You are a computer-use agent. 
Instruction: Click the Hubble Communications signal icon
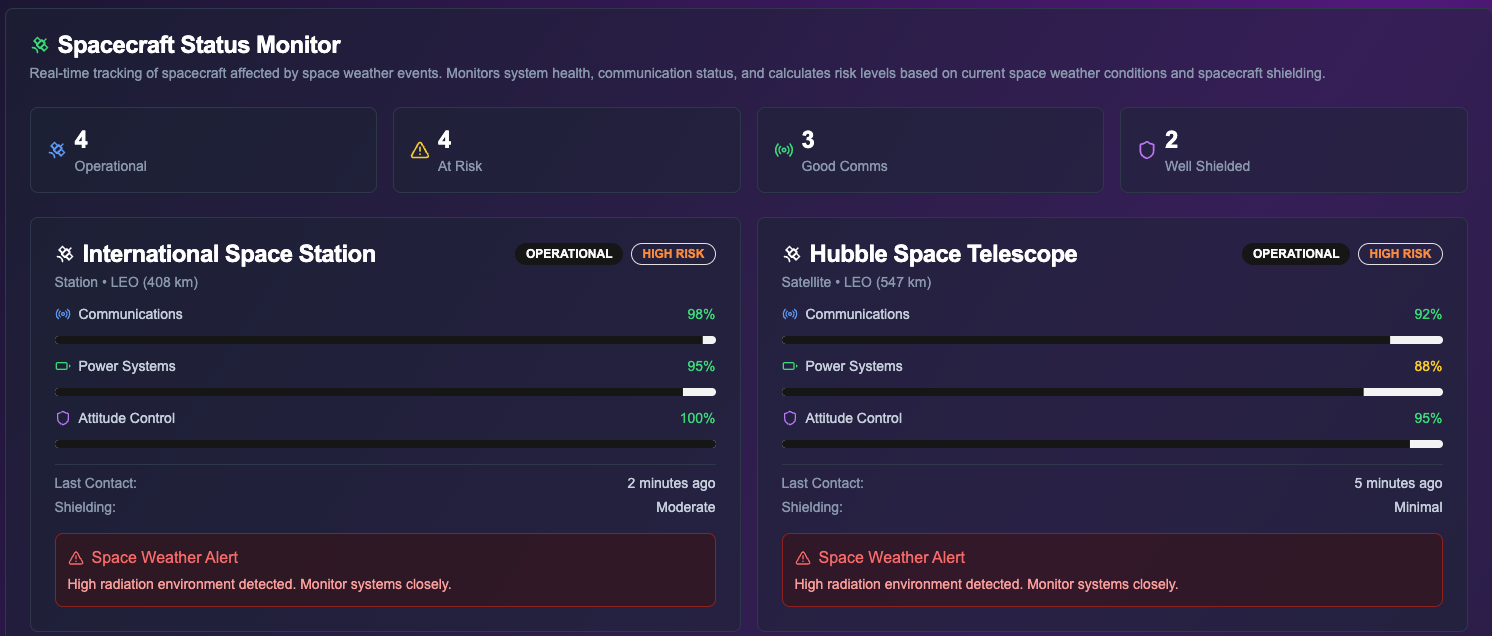[x=790, y=314]
